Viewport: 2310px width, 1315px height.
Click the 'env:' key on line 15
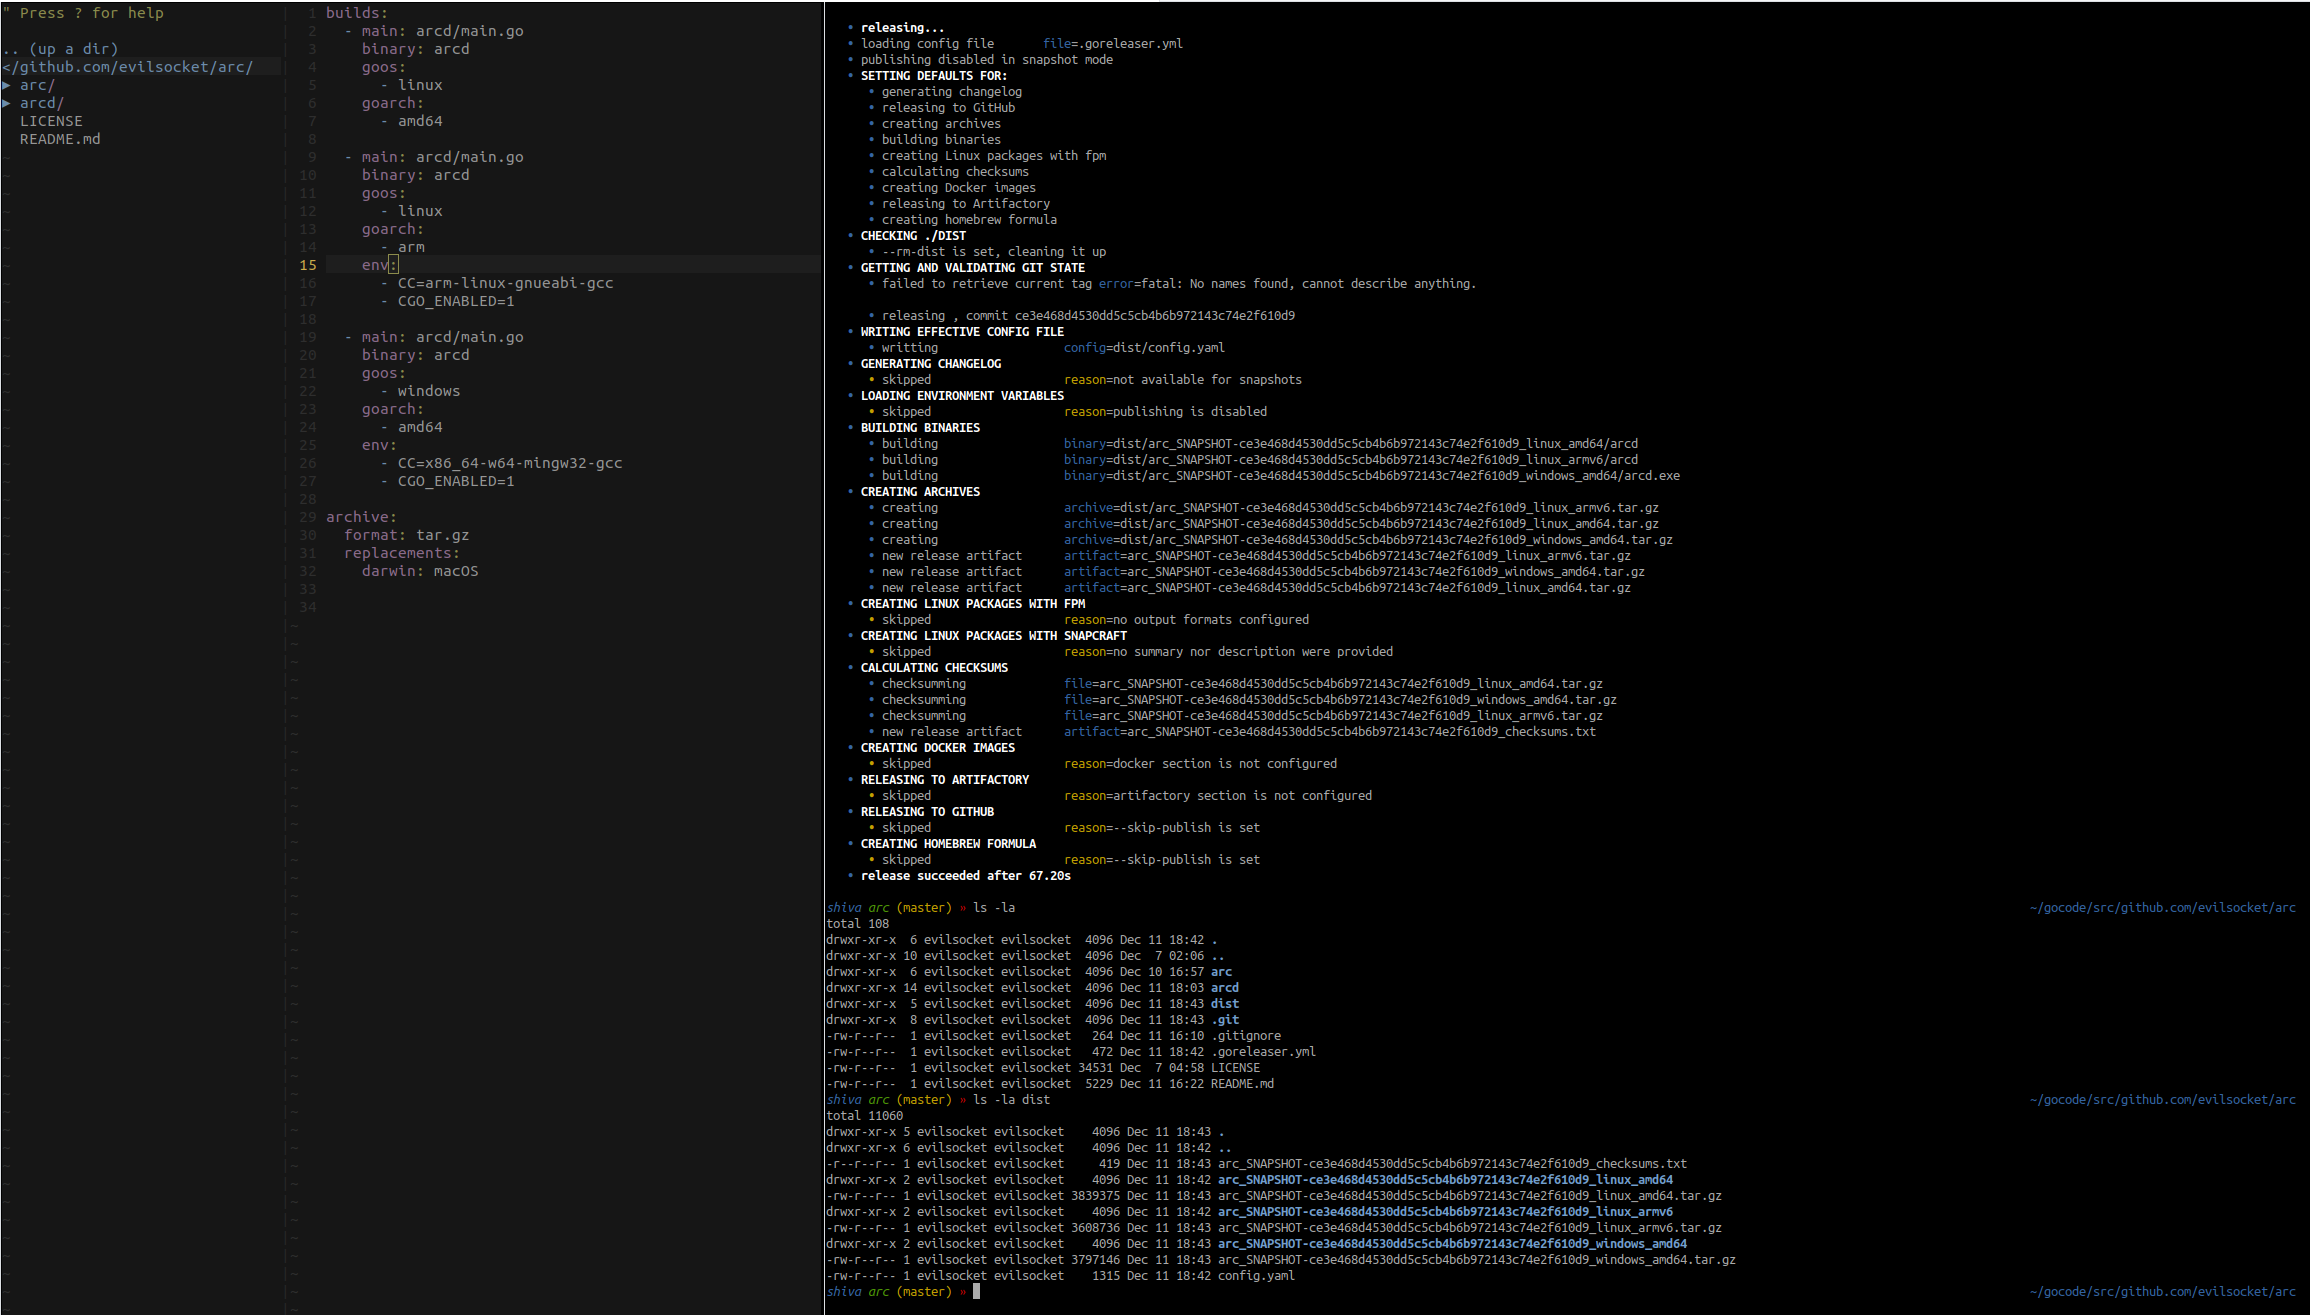[x=379, y=265]
